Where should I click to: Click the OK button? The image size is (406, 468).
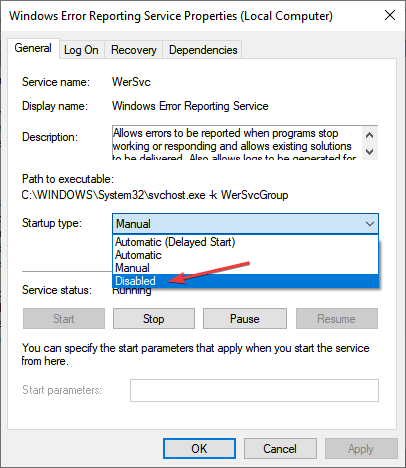(199, 449)
